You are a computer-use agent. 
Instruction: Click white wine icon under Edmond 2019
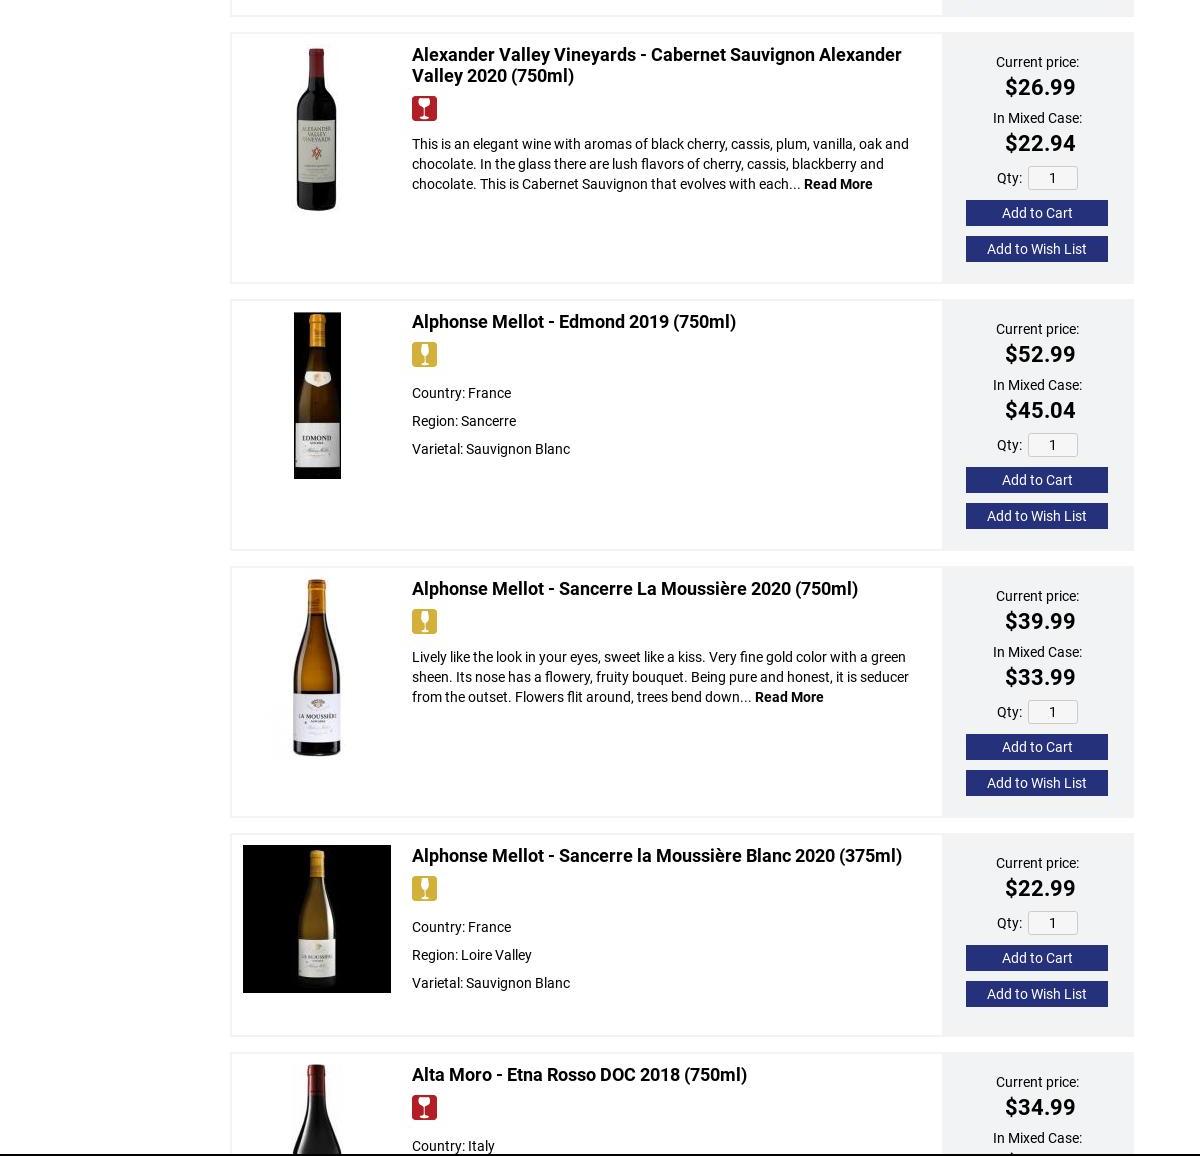pos(424,355)
